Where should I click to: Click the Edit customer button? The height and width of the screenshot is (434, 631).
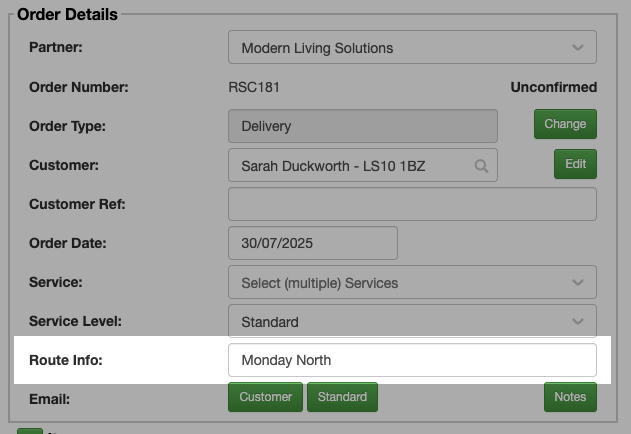pyautogui.click(x=575, y=164)
